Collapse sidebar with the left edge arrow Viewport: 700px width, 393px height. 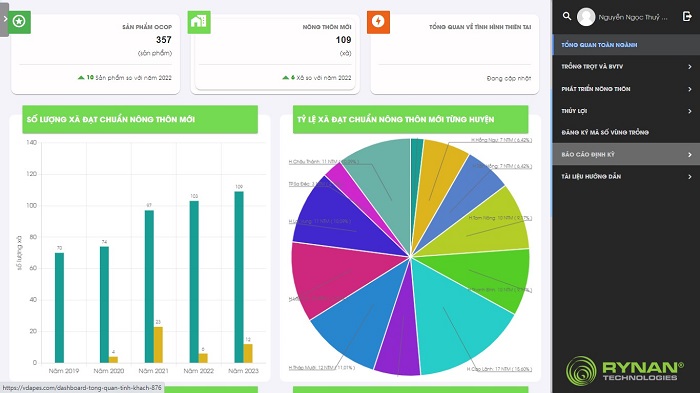(4, 19)
